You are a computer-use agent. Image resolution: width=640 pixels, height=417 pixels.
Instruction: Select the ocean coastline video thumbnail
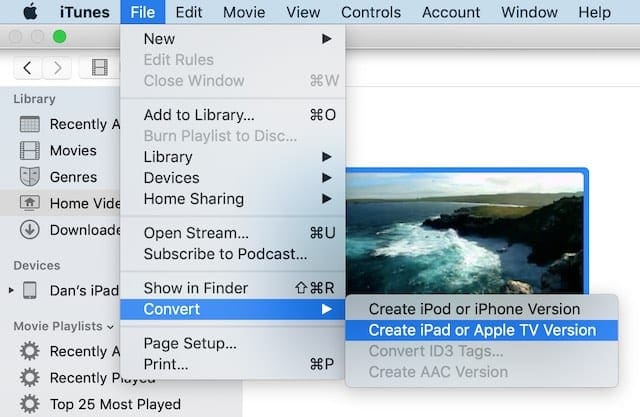point(466,232)
